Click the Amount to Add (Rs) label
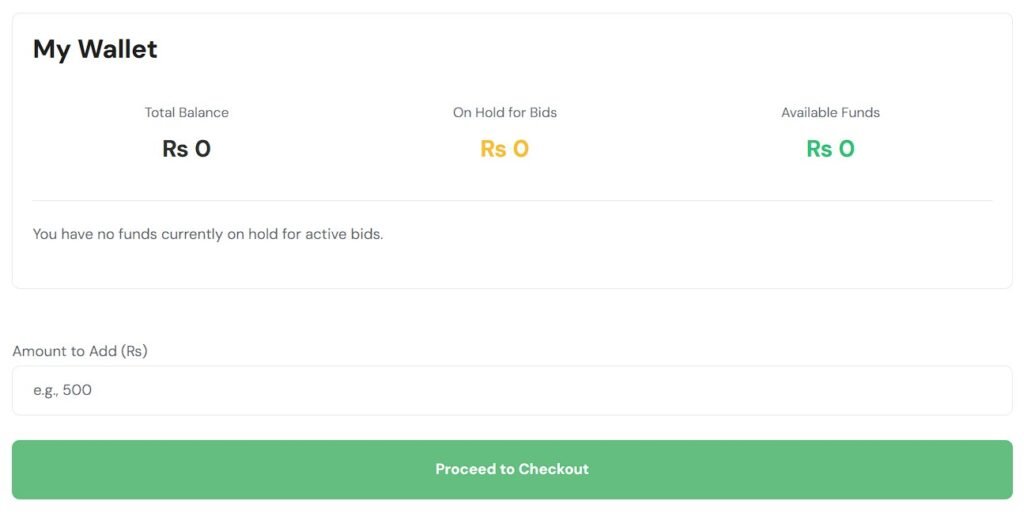This screenshot has width=1024, height=516. point(80,351)
